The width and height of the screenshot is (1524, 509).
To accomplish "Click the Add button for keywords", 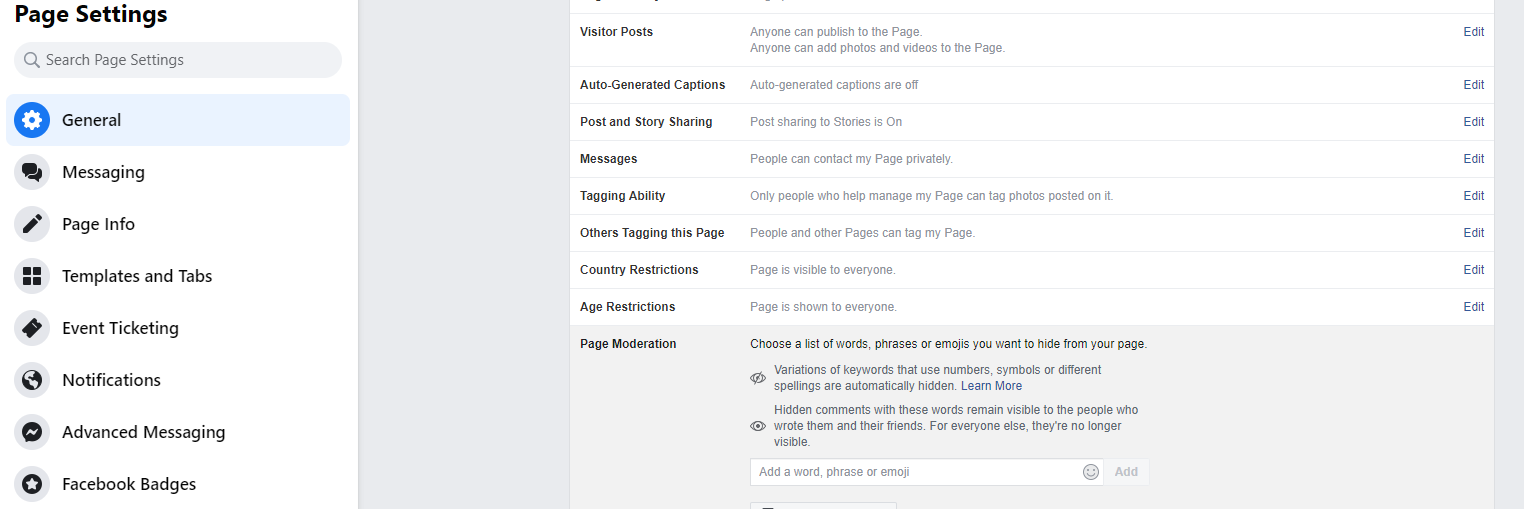I will point(1126,472).
